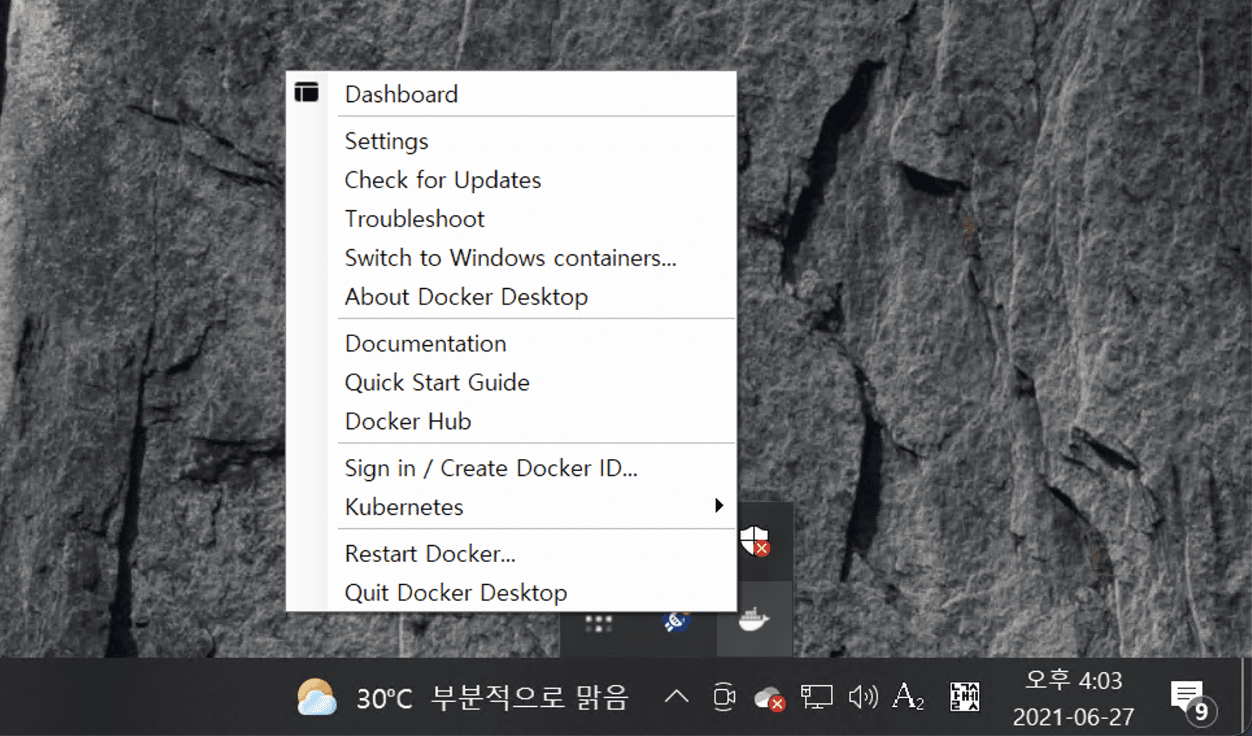Click the Dashboard panel icon in the menu
Screen dimensions: 1252x736
[x=307, y=93]
